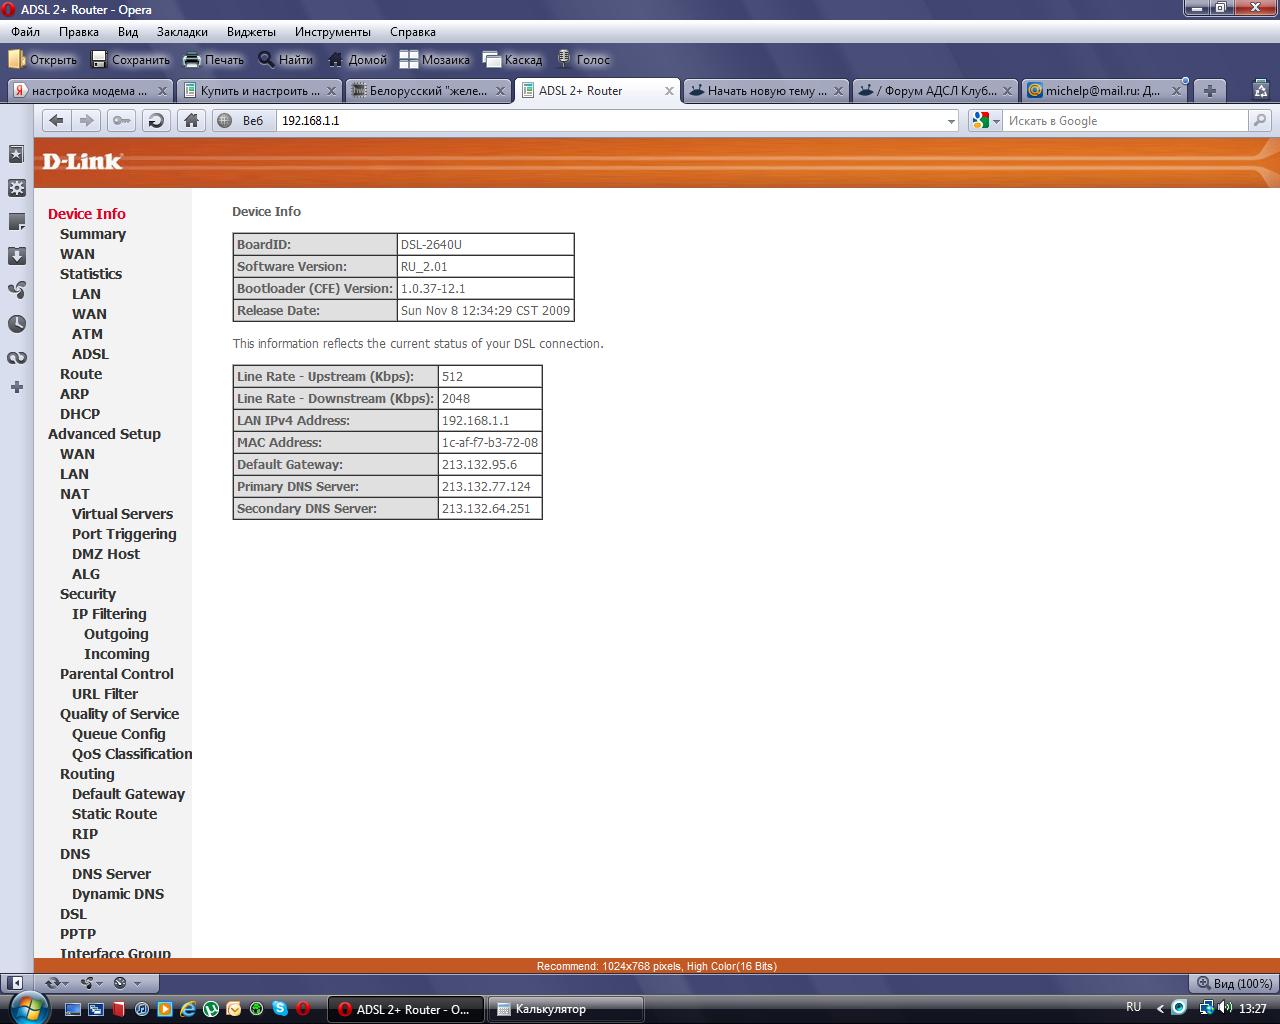Open the address bar history dropdown
Screen dimensions: 1280x1024
(951, 121)
